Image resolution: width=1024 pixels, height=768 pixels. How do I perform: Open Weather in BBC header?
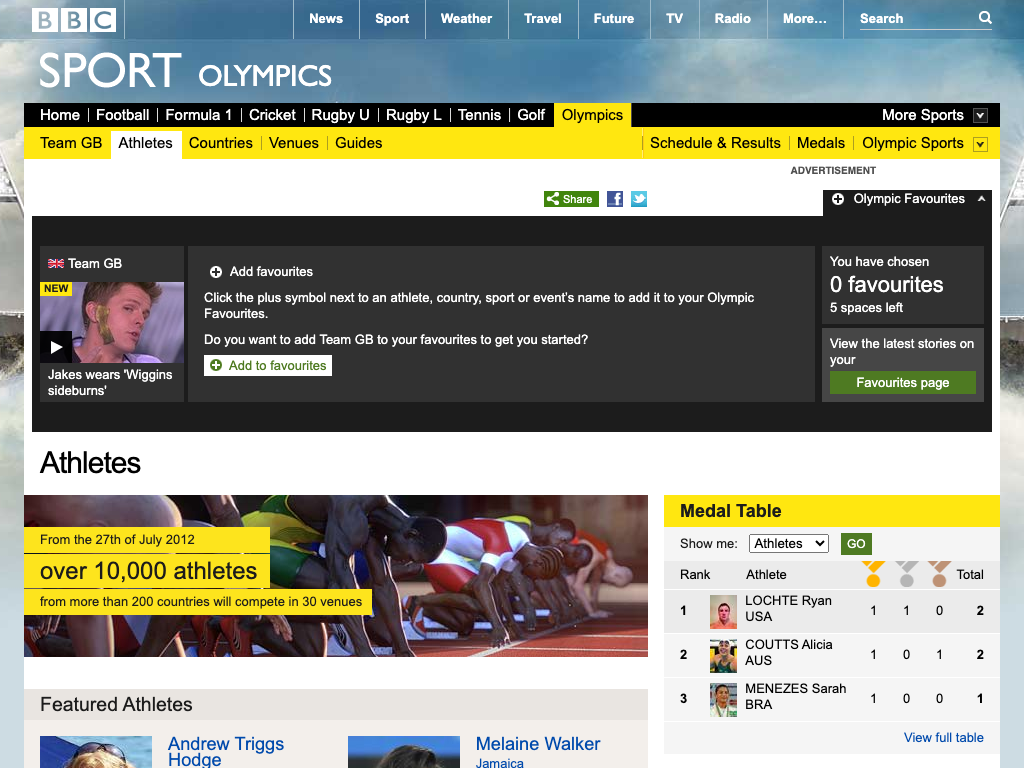(x=466, y=19)
